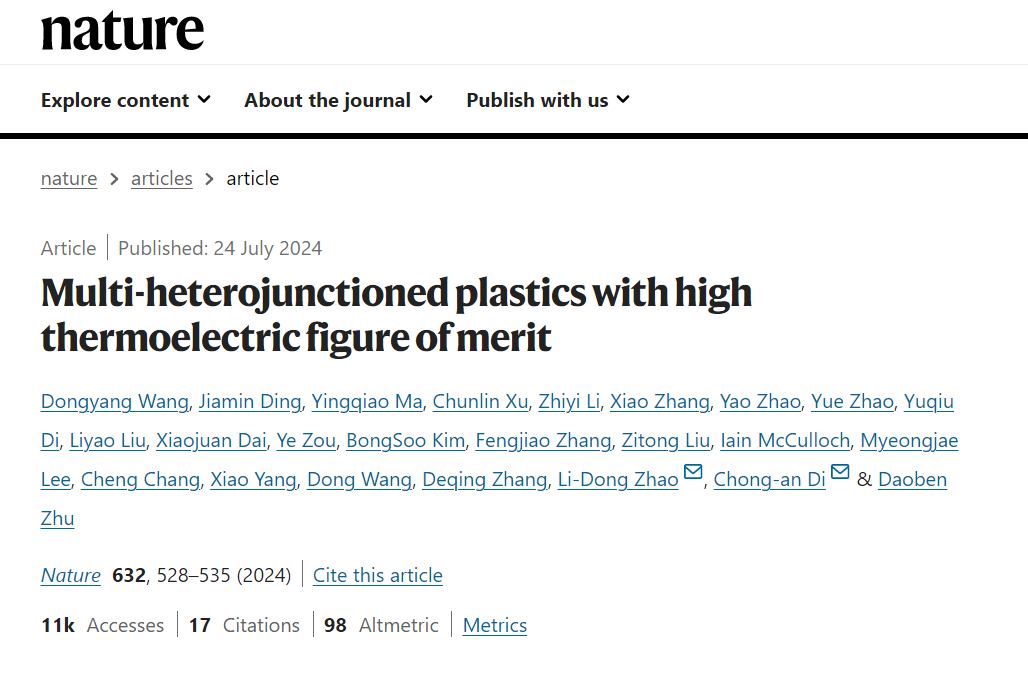The image size is (1028, 681).
Task: Open the About the journal dropdown
Action: click(x=338, y=100)
